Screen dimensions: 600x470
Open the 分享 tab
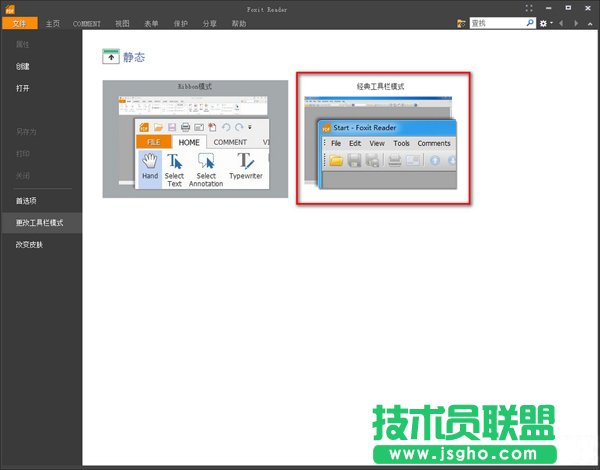click(210, 24)
